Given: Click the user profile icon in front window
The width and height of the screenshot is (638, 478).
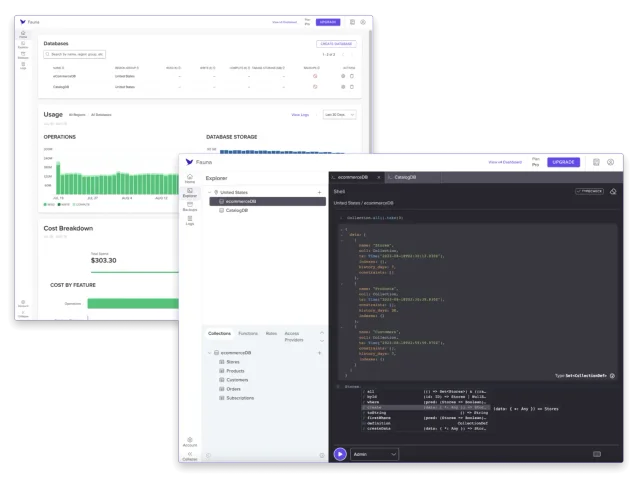Looking at the screenshot, I should pyautogui.click(x=611, y=161).
